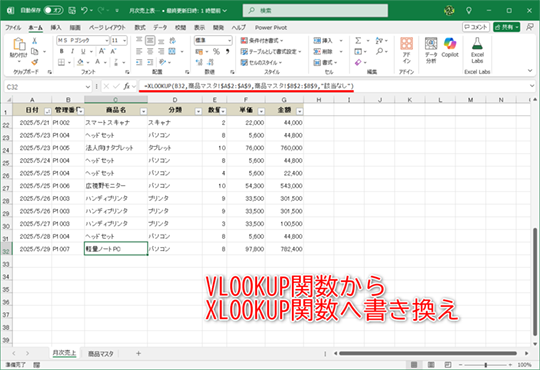Image resolution: width=540 pixels, height=370 pixels.
Task: Apply font color A
Action: click(x=98, y=62)
